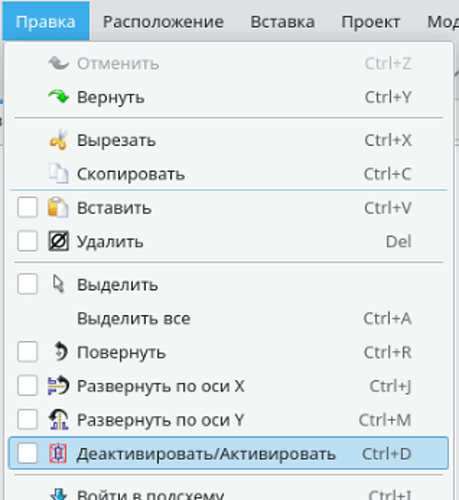Choose Выделить все entry

pyautogui.click(x=228, y=318)
